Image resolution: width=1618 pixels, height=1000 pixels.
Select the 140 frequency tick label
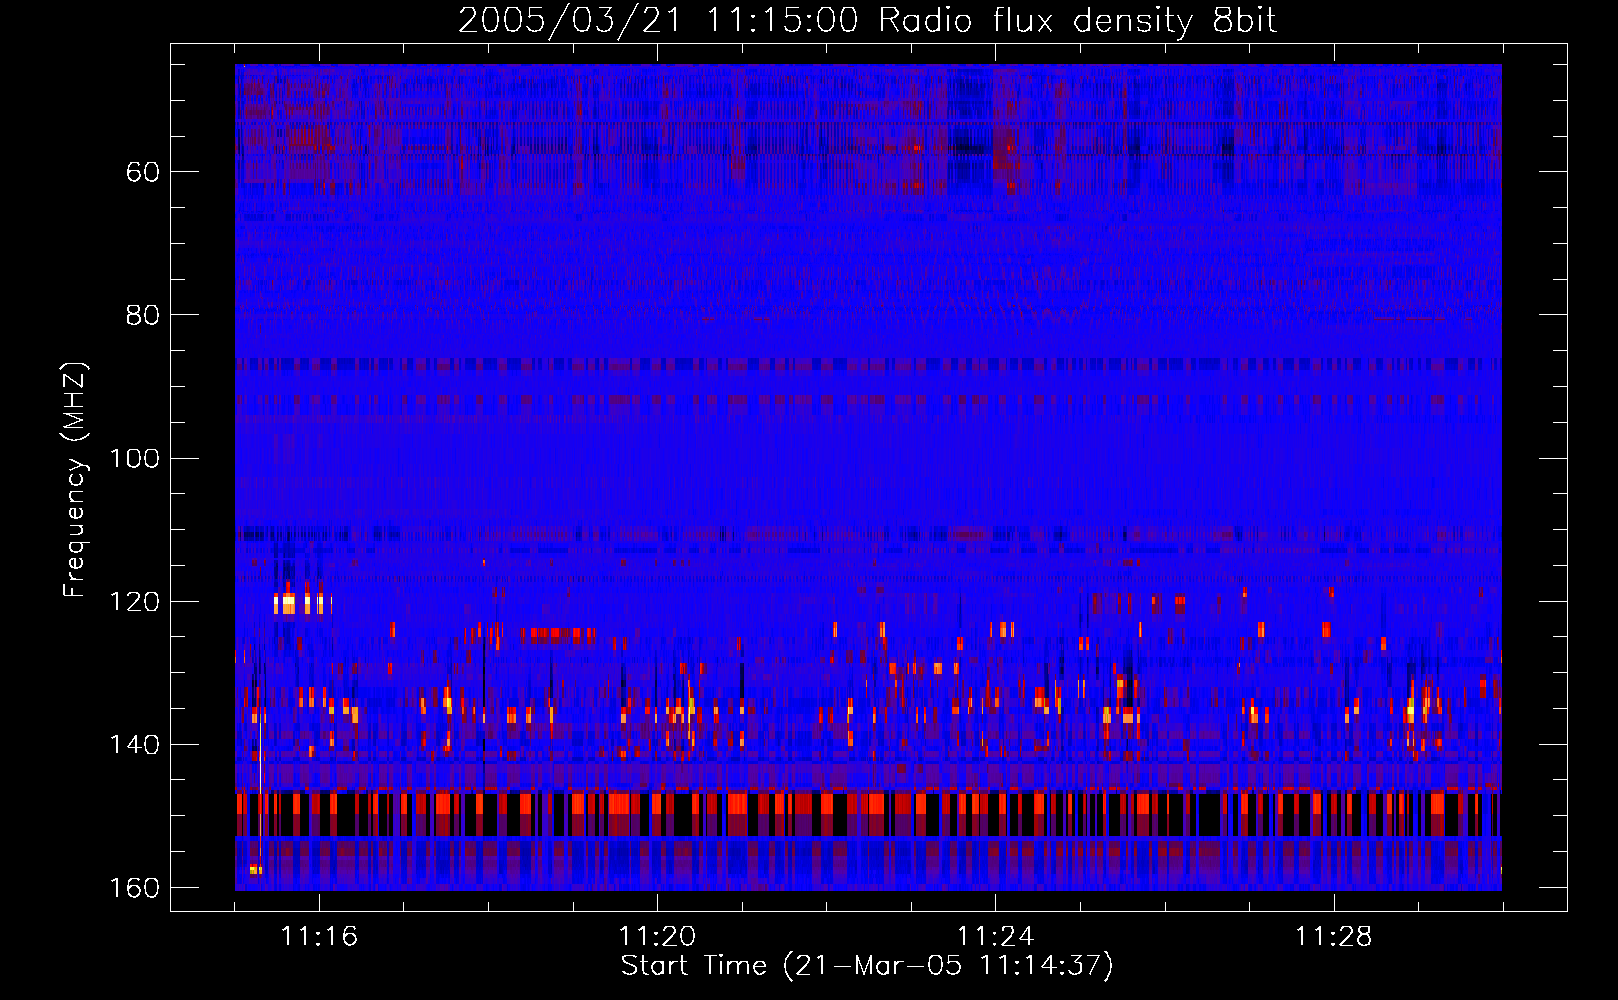134,744
